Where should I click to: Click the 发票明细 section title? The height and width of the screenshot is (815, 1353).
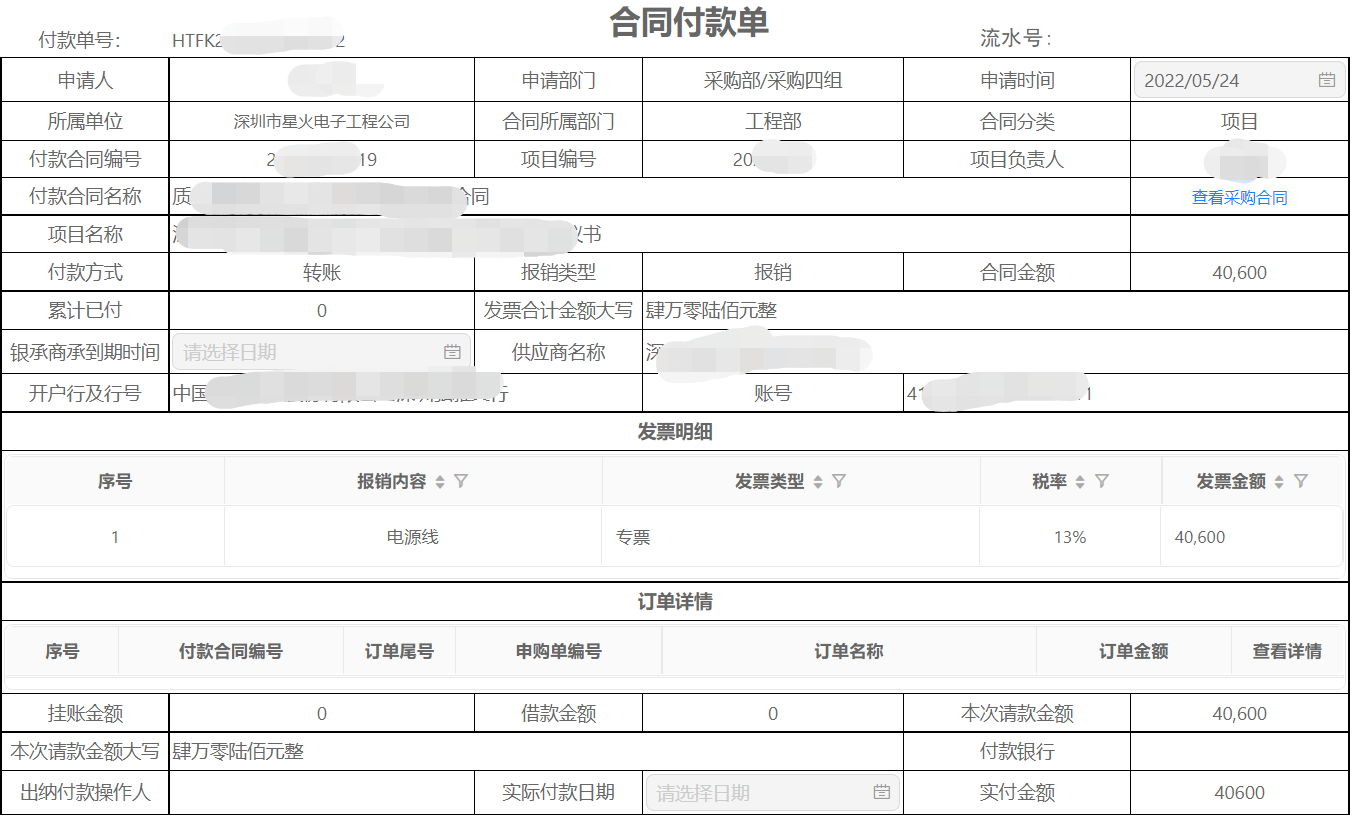coord(675,432)
